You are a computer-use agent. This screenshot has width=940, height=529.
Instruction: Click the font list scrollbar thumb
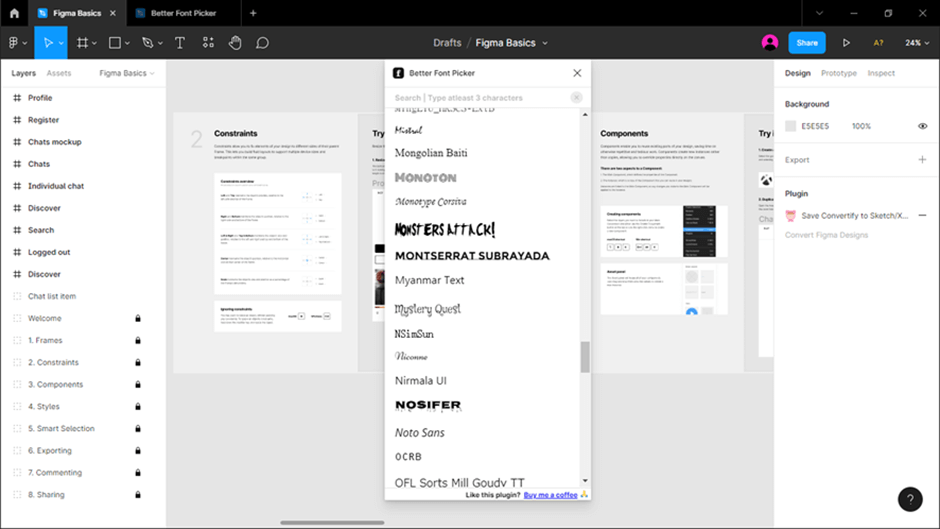click(585, 357)
